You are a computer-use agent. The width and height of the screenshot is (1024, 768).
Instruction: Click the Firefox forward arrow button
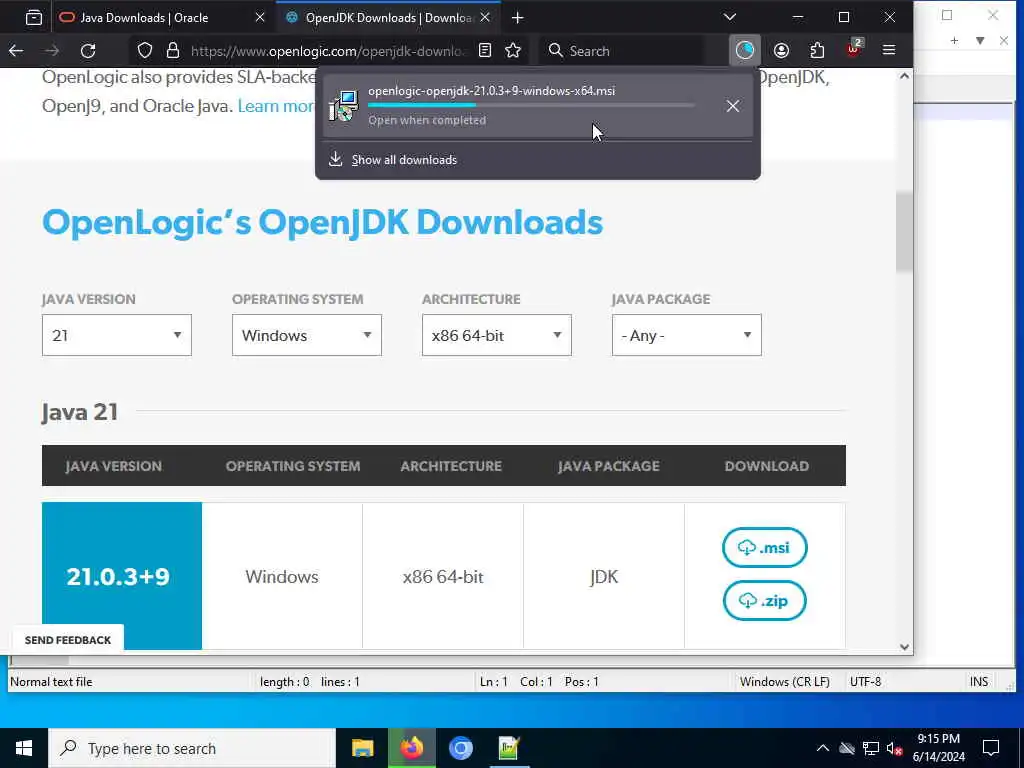52,50
